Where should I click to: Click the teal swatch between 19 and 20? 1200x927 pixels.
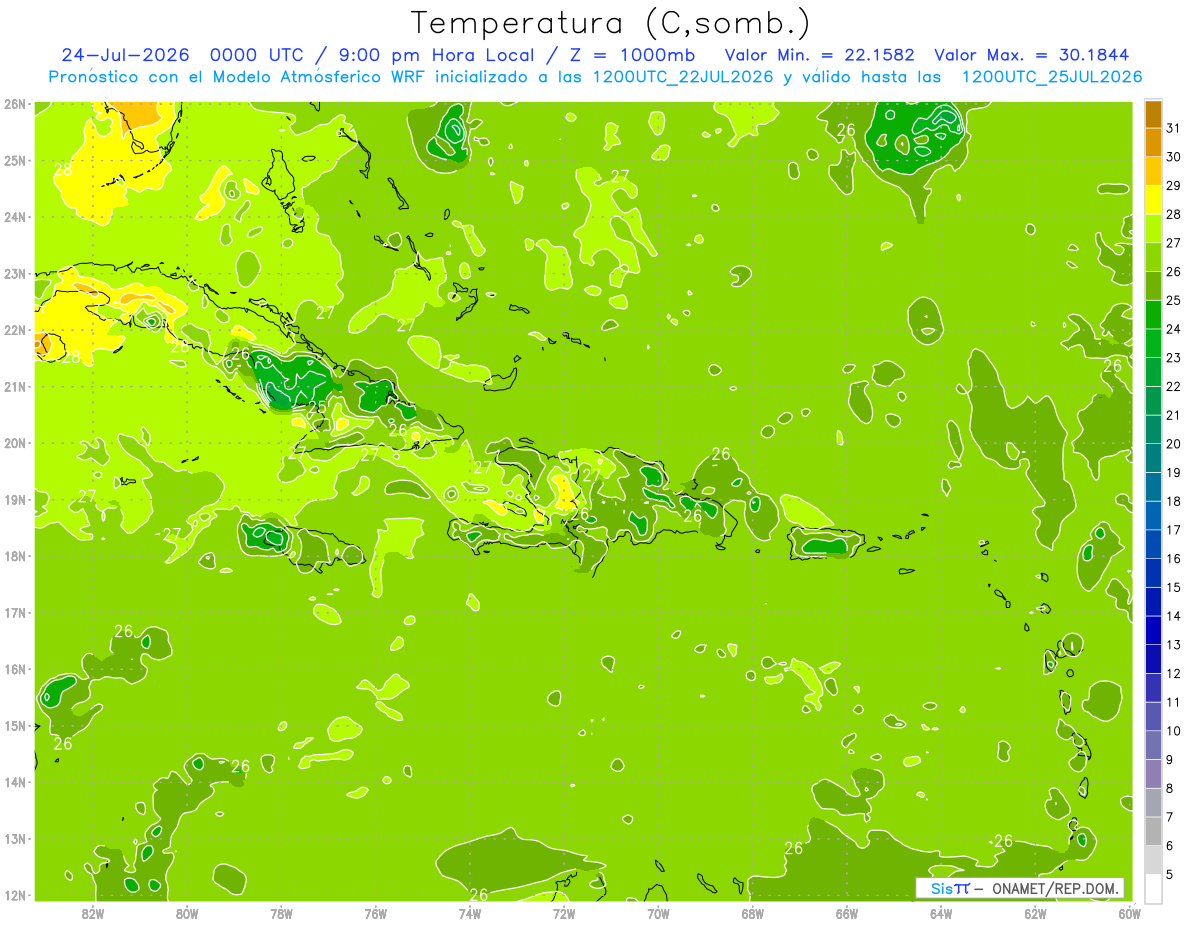1153,459
